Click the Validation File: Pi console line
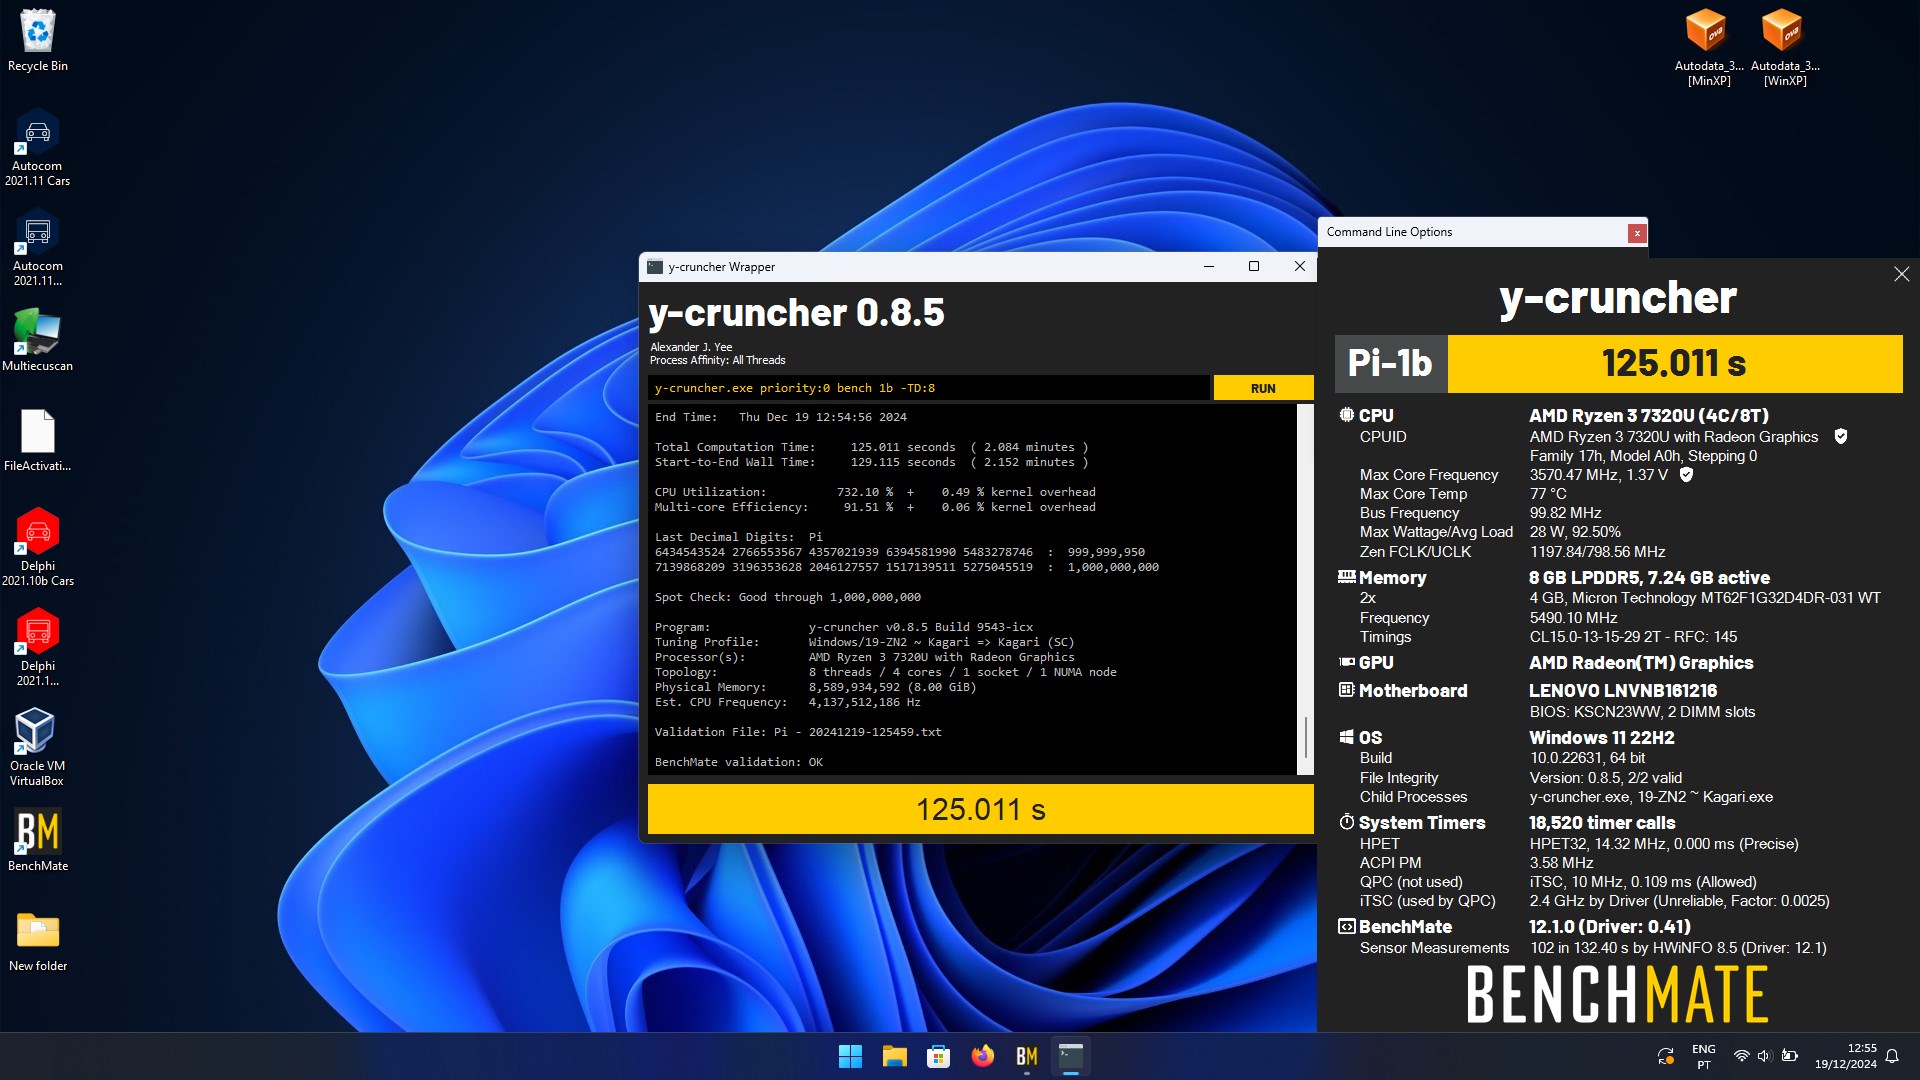This screenshot has width=1920, height=1080. [797, 732]
